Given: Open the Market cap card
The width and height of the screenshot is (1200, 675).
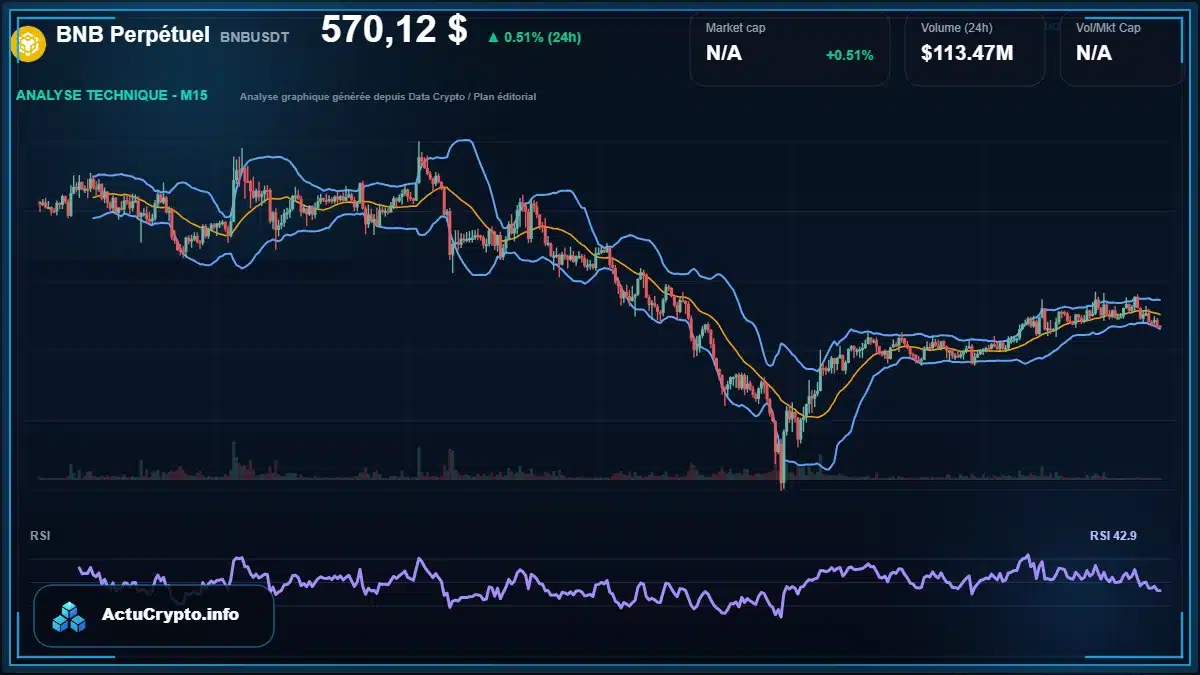Looking at the screenshot, I should (790, 48).
